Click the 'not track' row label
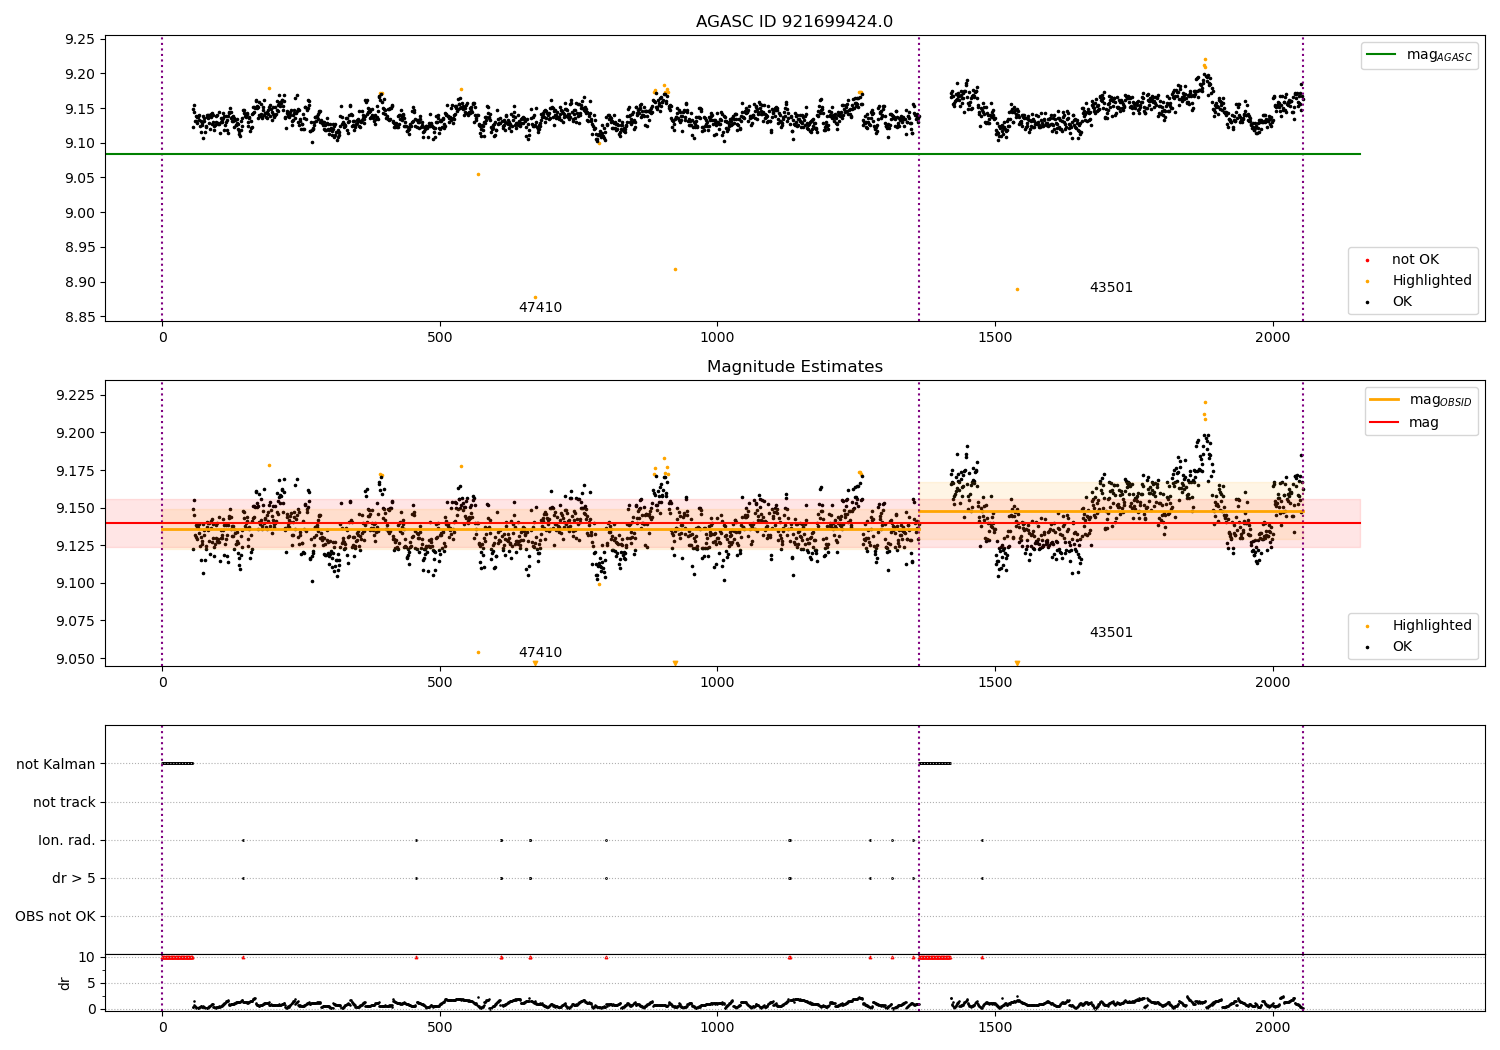Viewport: 1500px width, 1050px height. pos(64,802)
